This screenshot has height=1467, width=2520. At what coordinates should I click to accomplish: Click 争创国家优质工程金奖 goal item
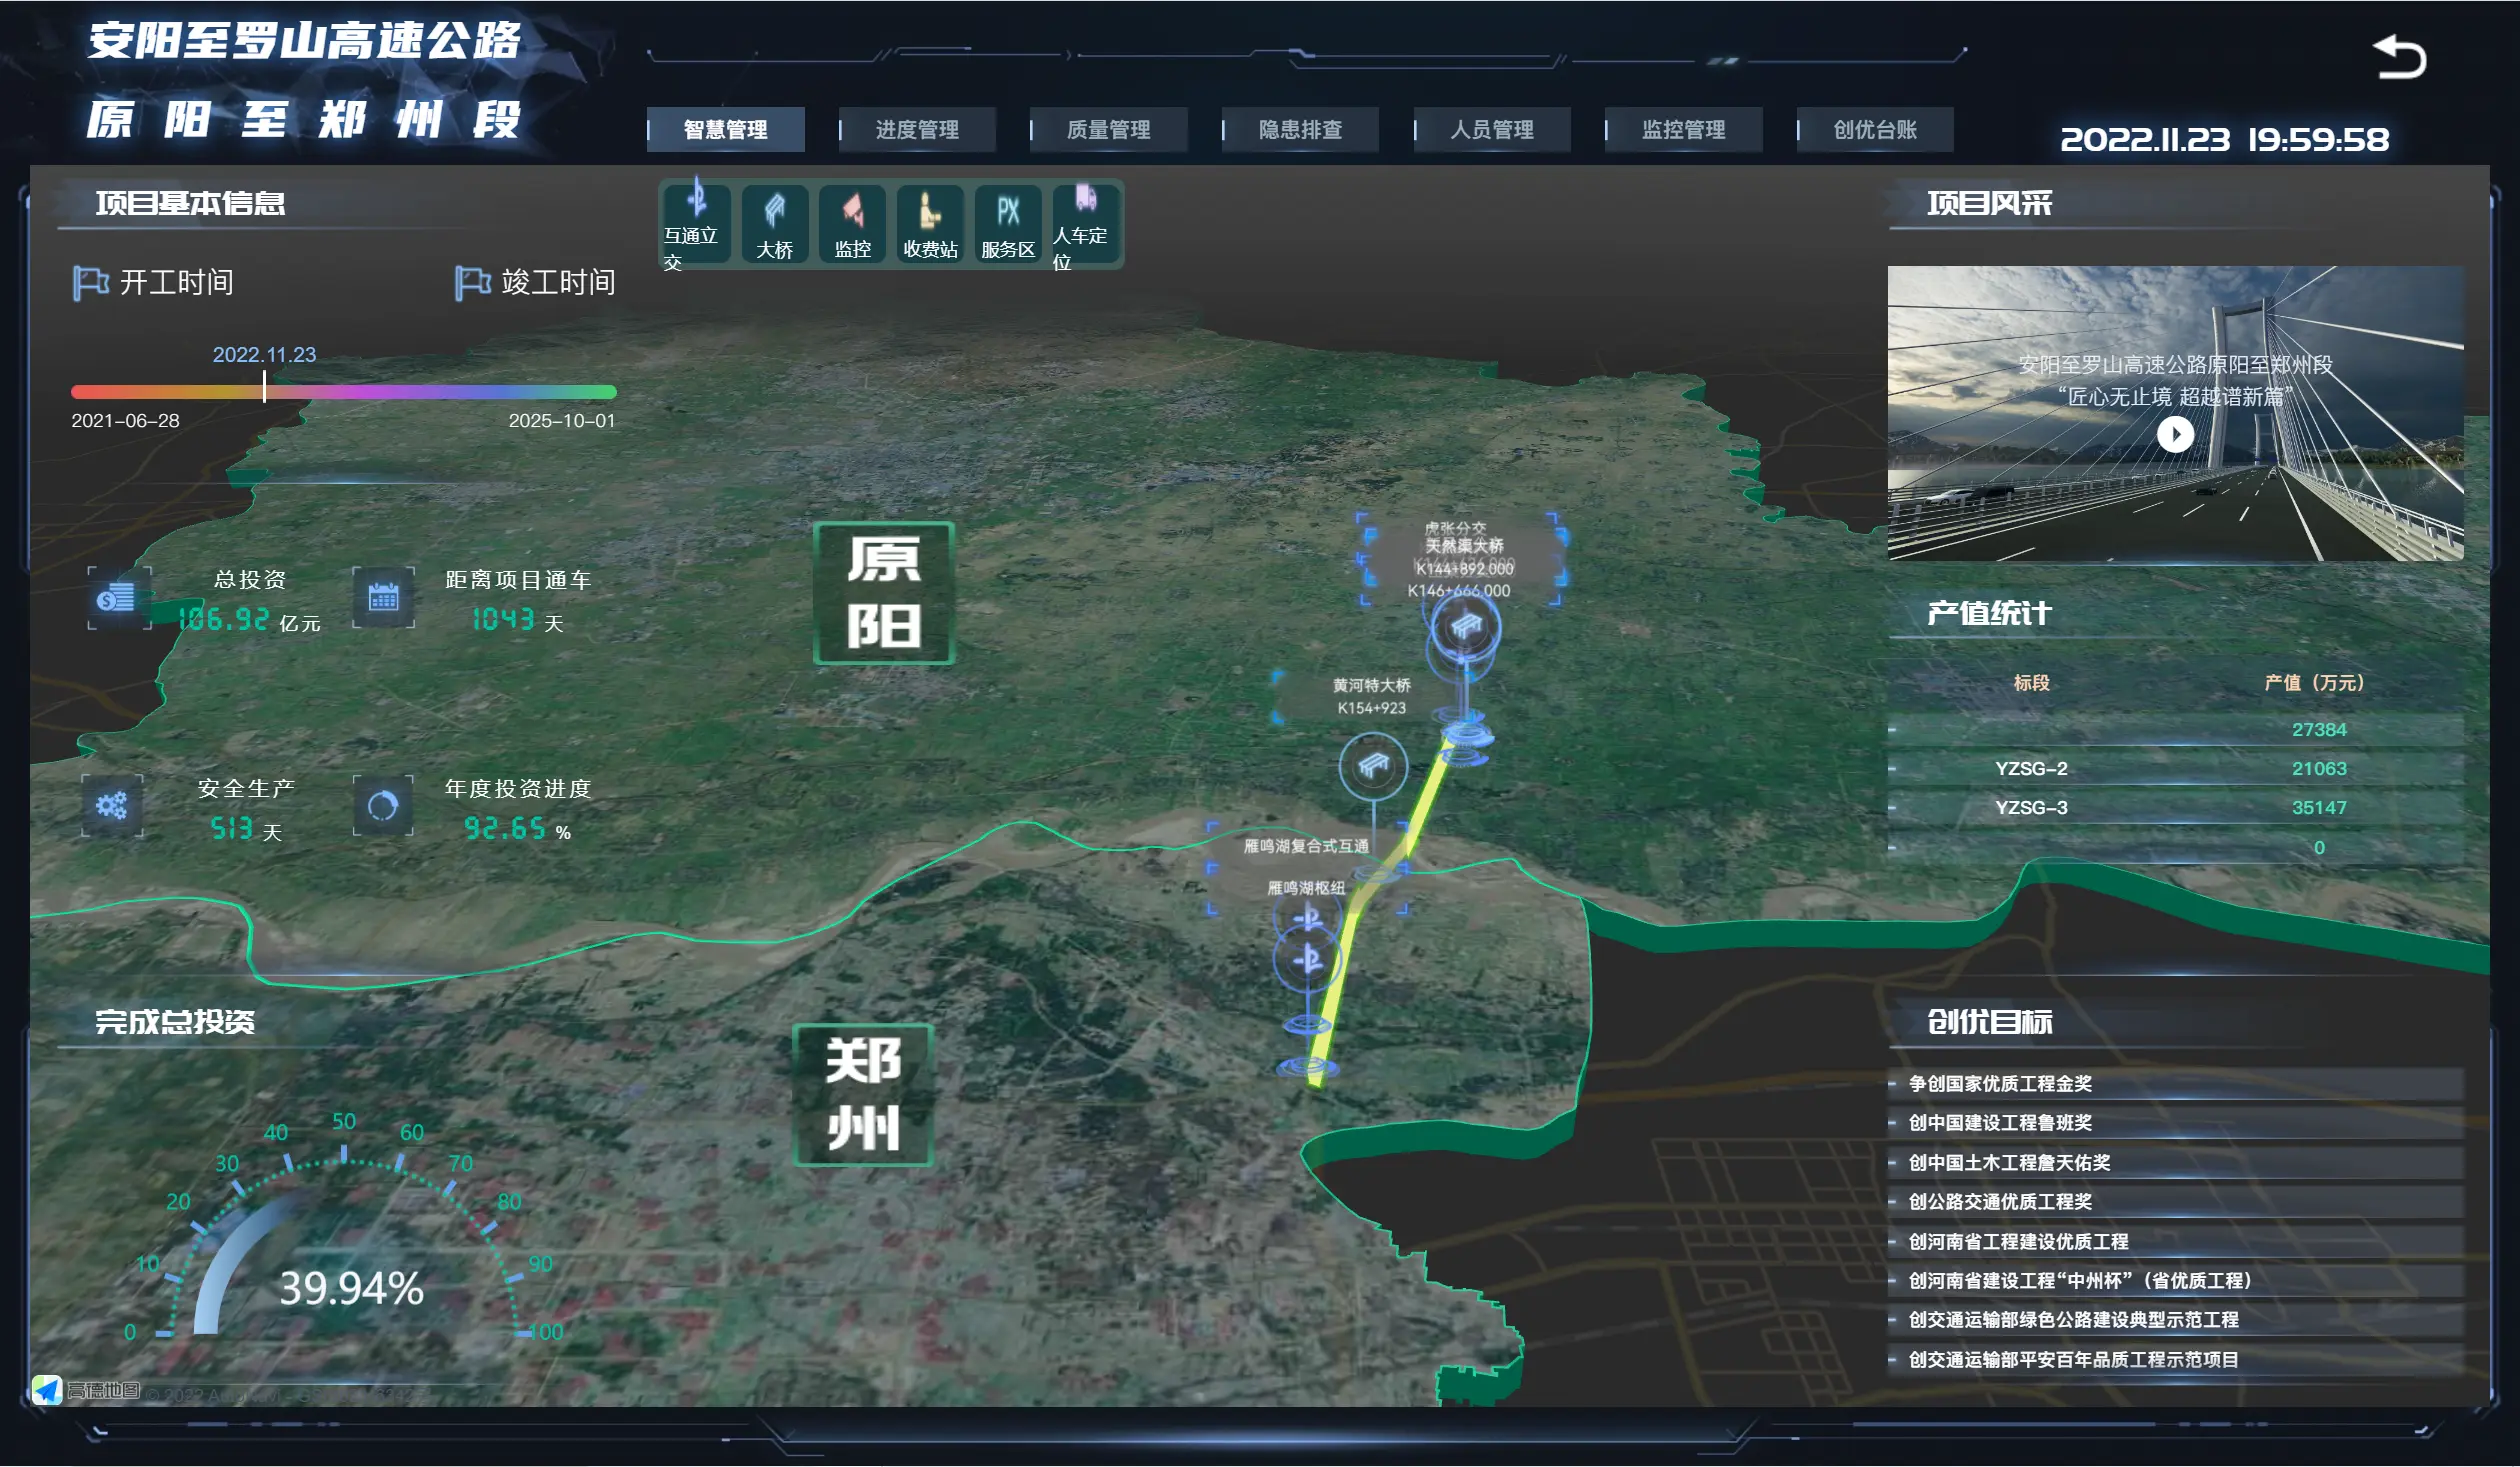pyautogui.click(x=2000, y=1083)
